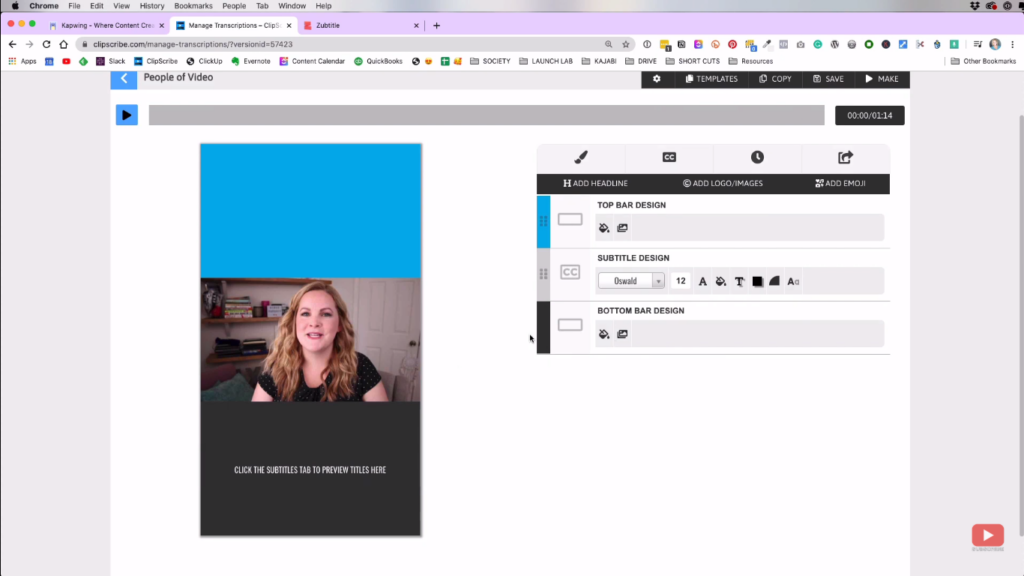Grab the top bar blue drag handle
This screenshot has height=576, width=1024.
click(x=543, y=221)
